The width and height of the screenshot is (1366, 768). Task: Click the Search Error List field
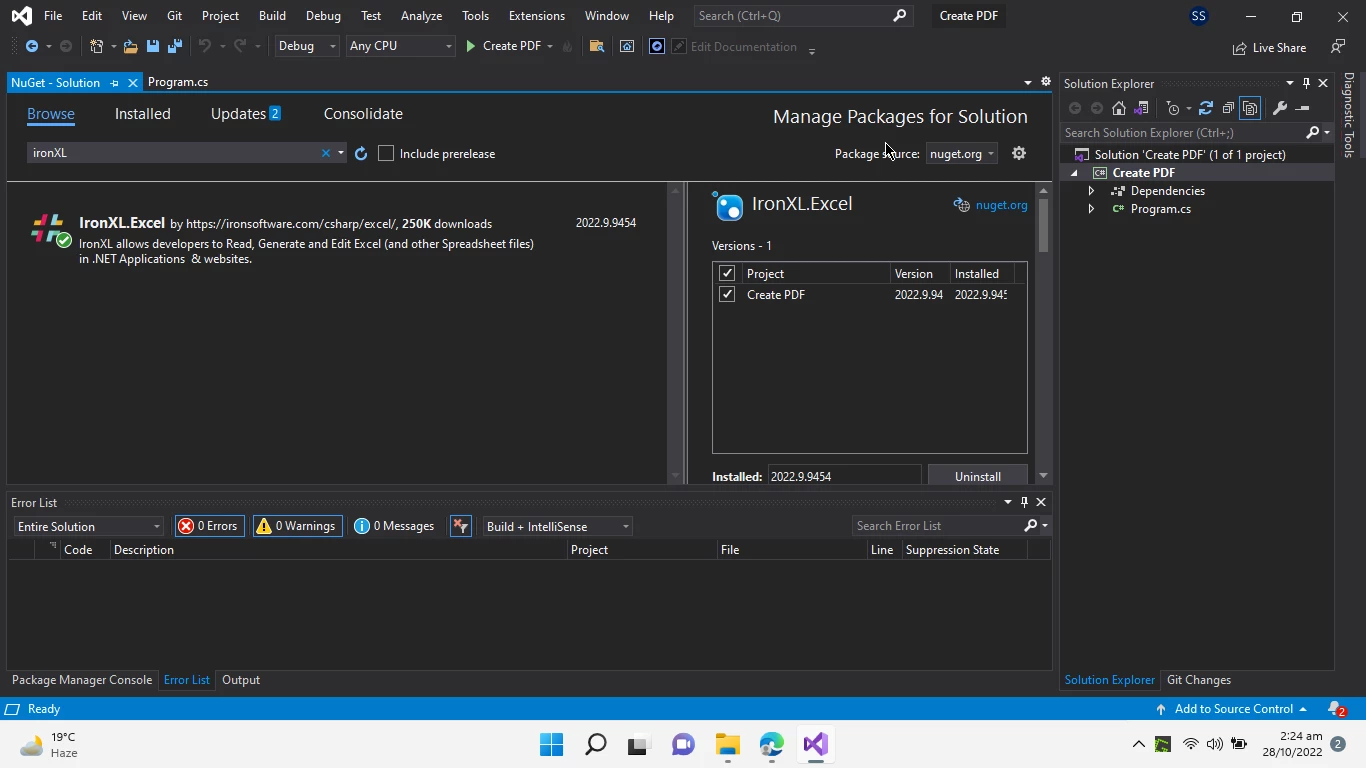pos(937,526)
